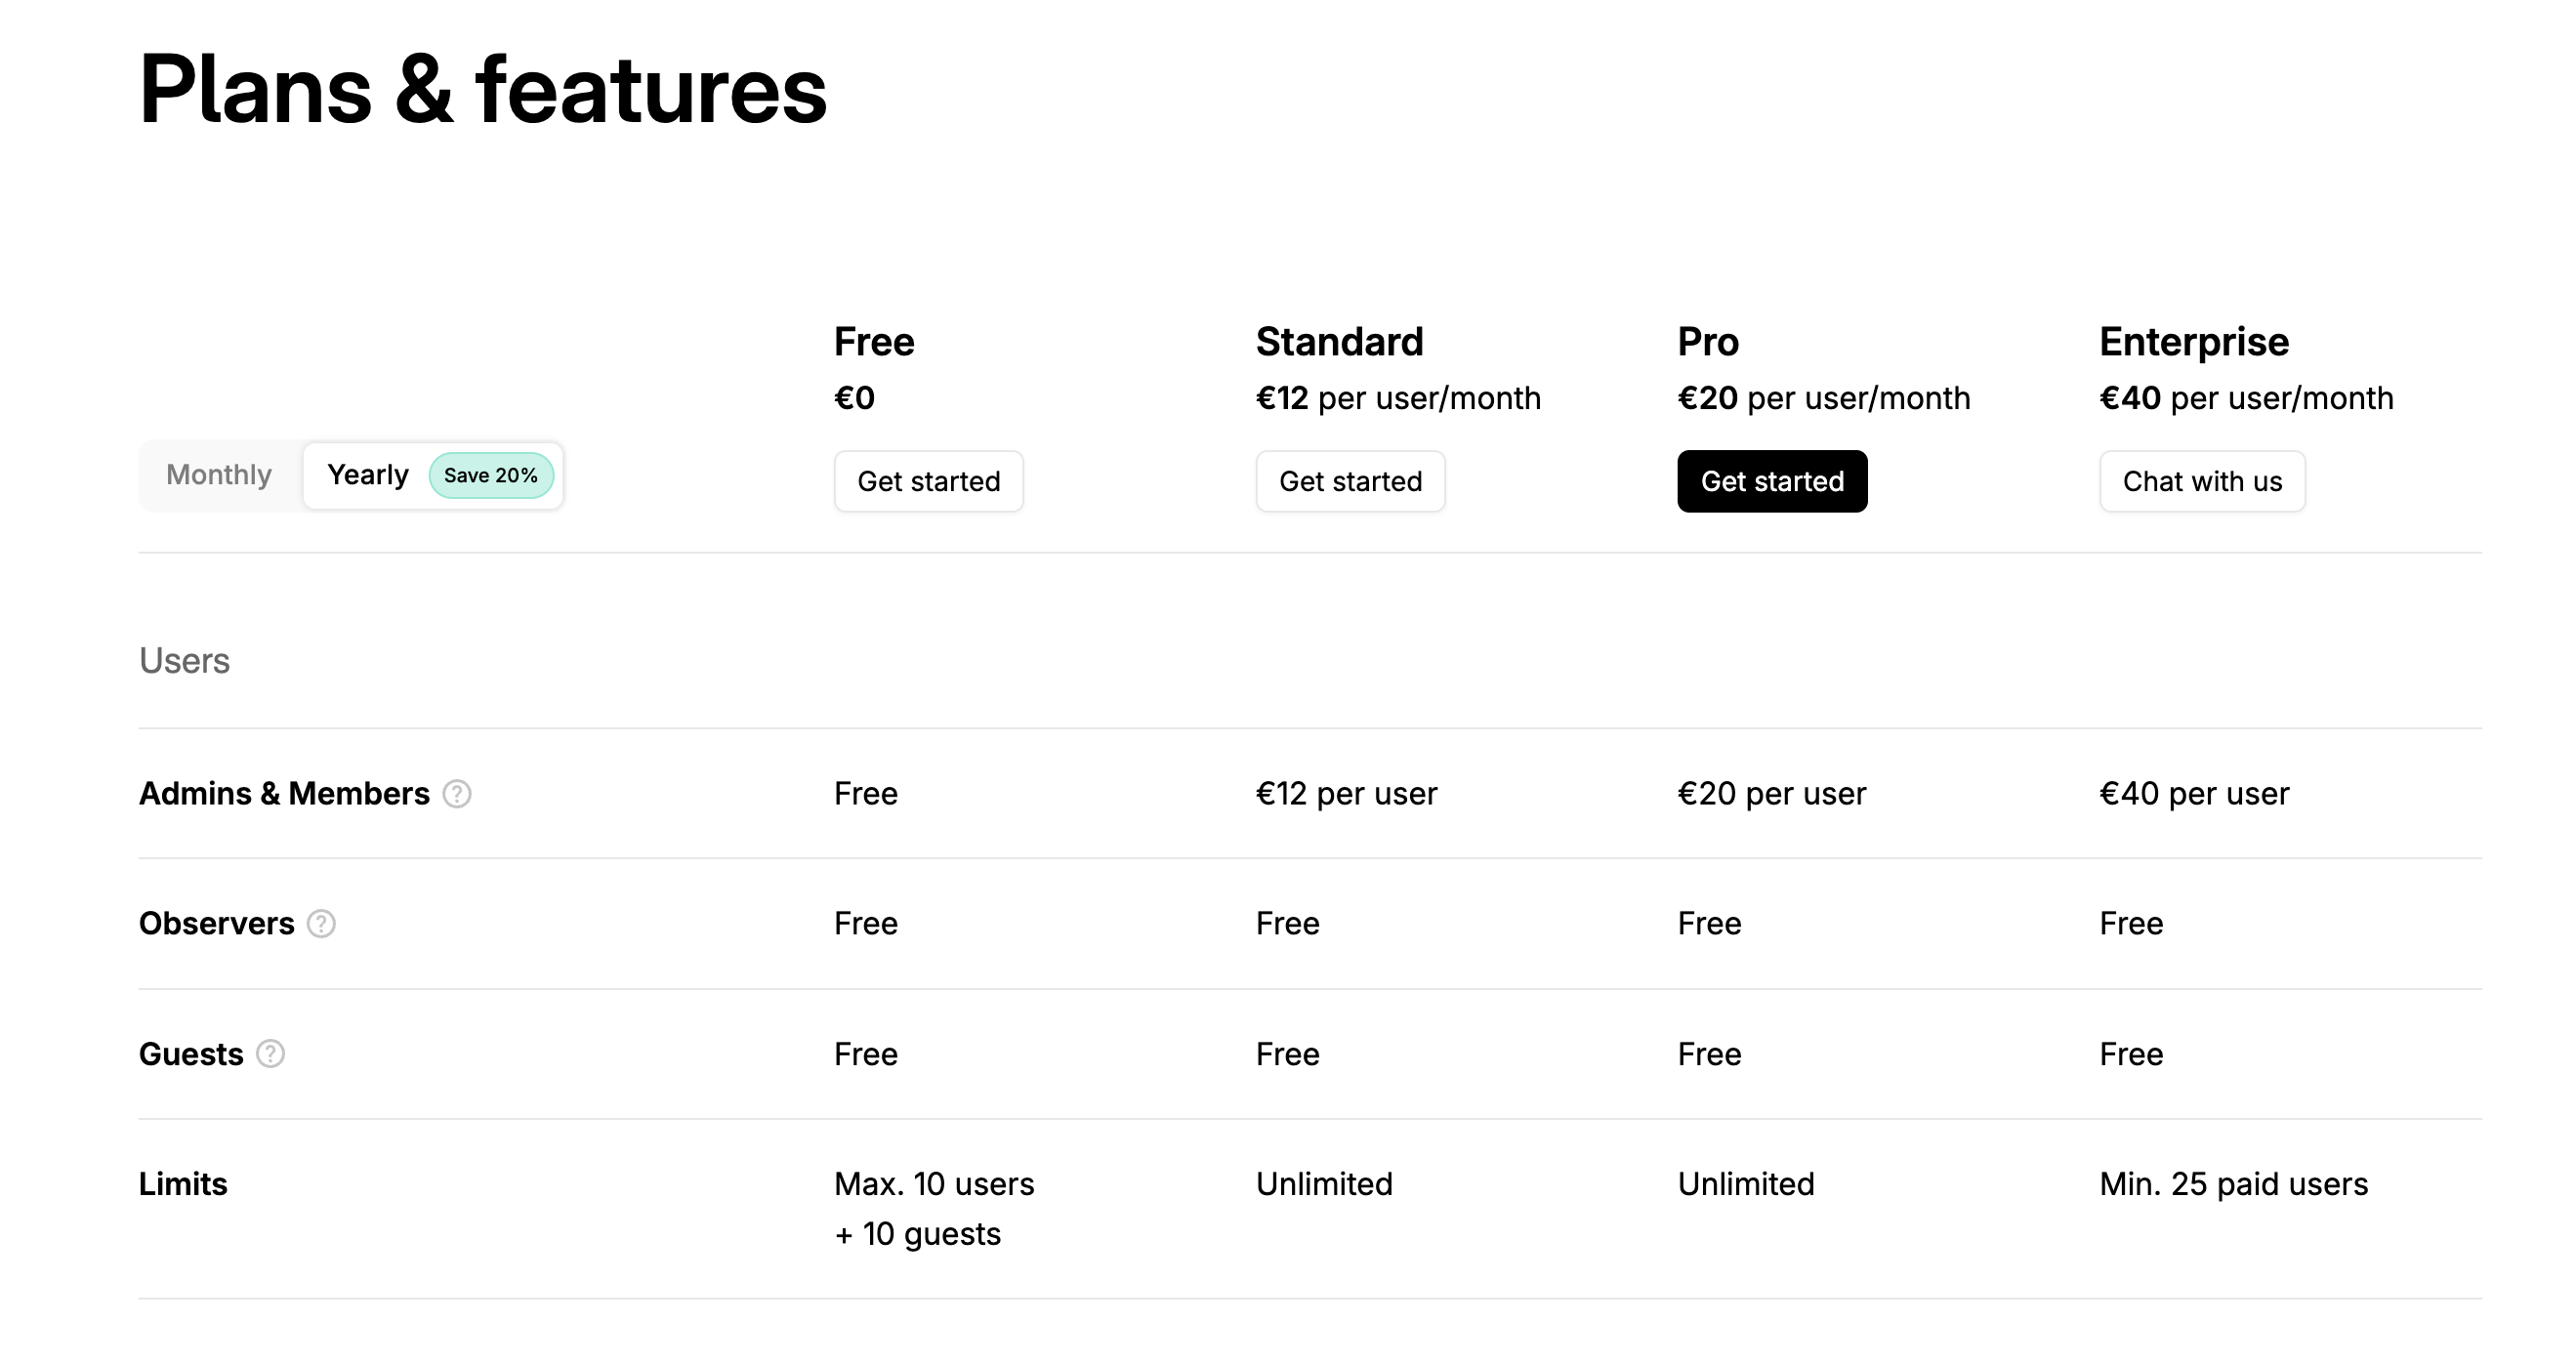Click the Save 20% badge
This screenshot has width=2576, height=1363.
click(491, 476)
